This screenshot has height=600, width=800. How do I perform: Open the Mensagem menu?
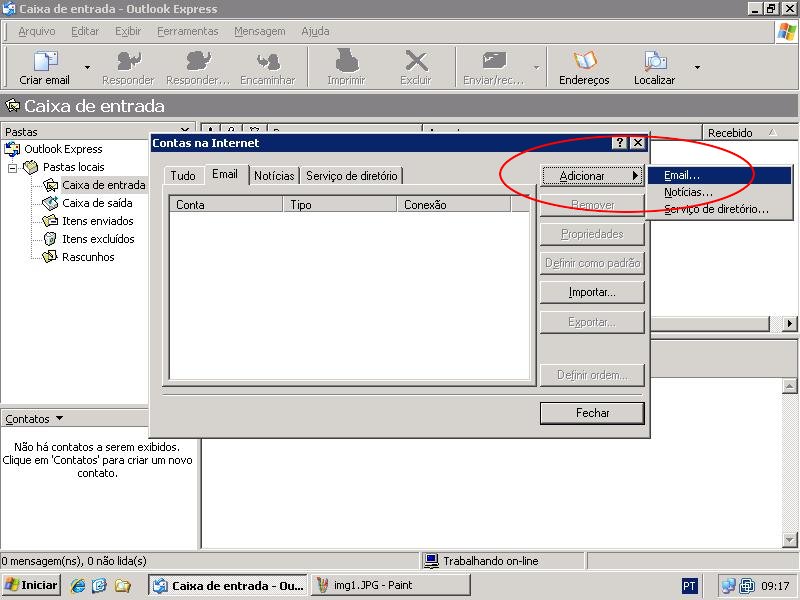click(259, 32)
